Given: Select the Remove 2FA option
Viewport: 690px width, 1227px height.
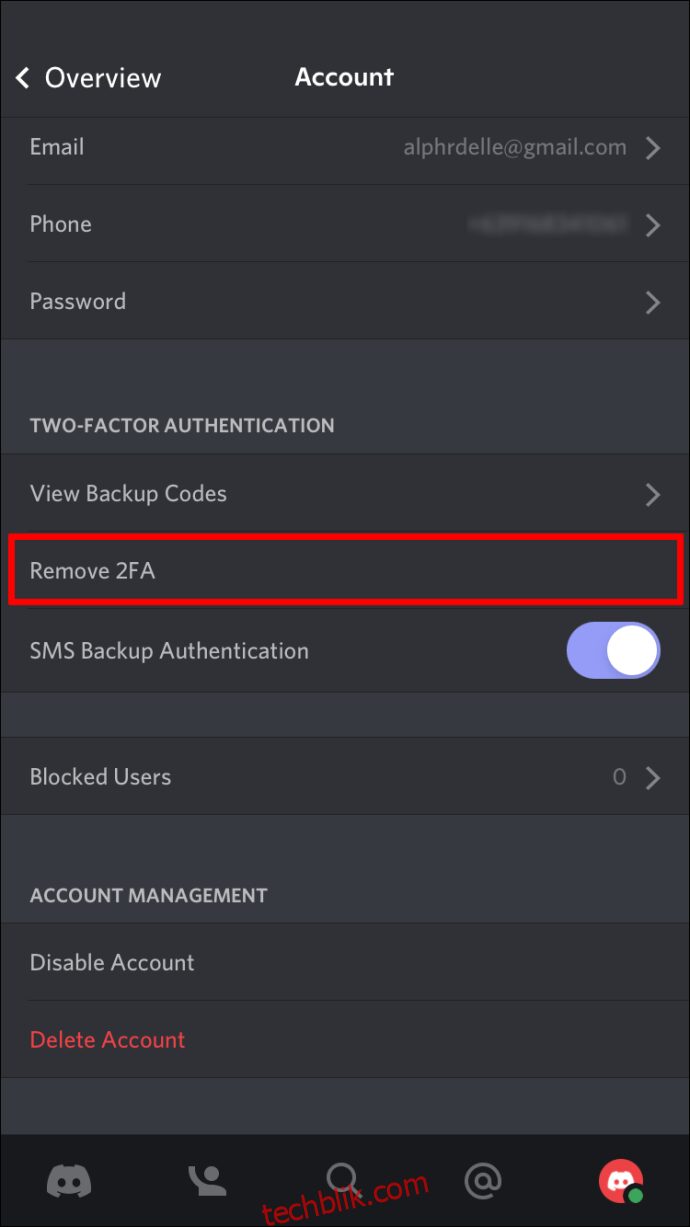Looking at the screenshot, I should (x=345, y=571).
